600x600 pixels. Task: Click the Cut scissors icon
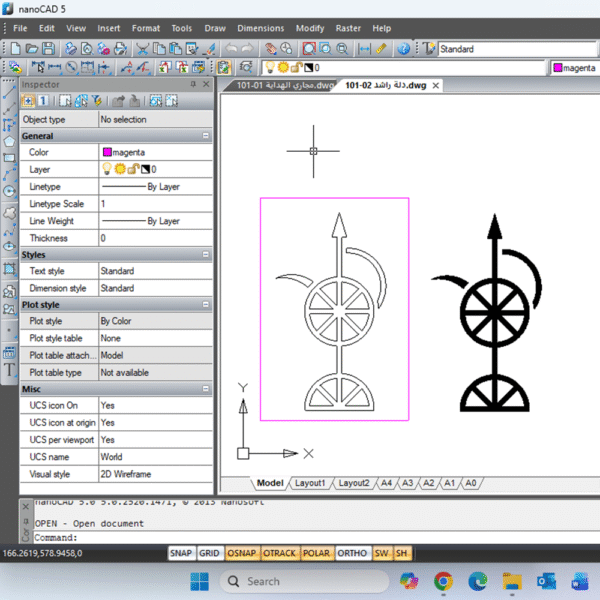[143, 48]
